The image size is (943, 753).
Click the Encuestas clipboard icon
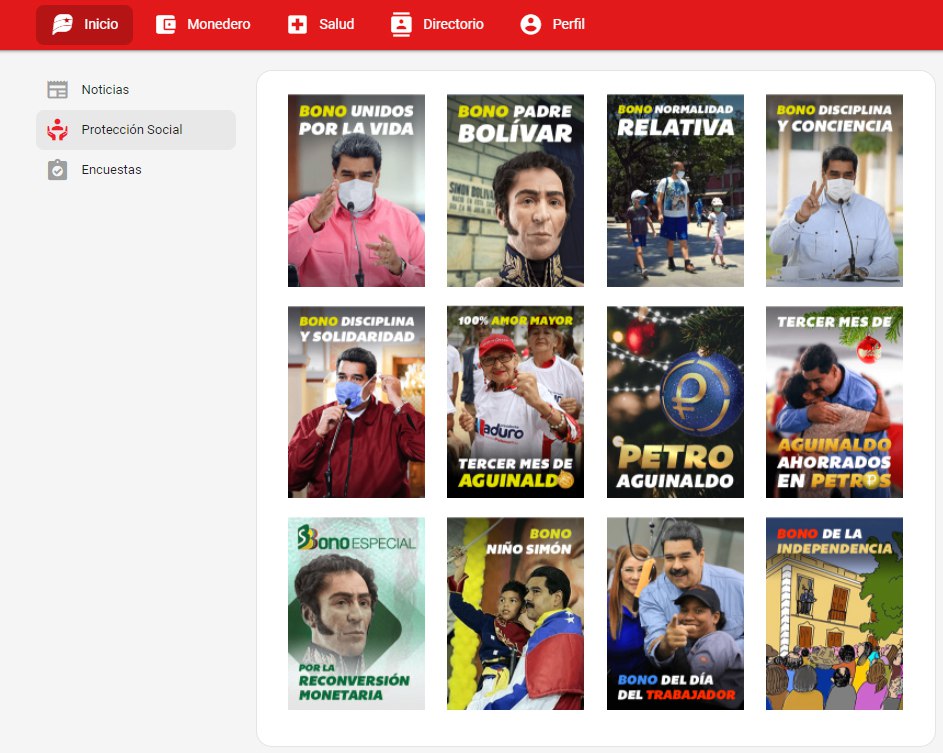pyautogui.click(x=58, y=170)
